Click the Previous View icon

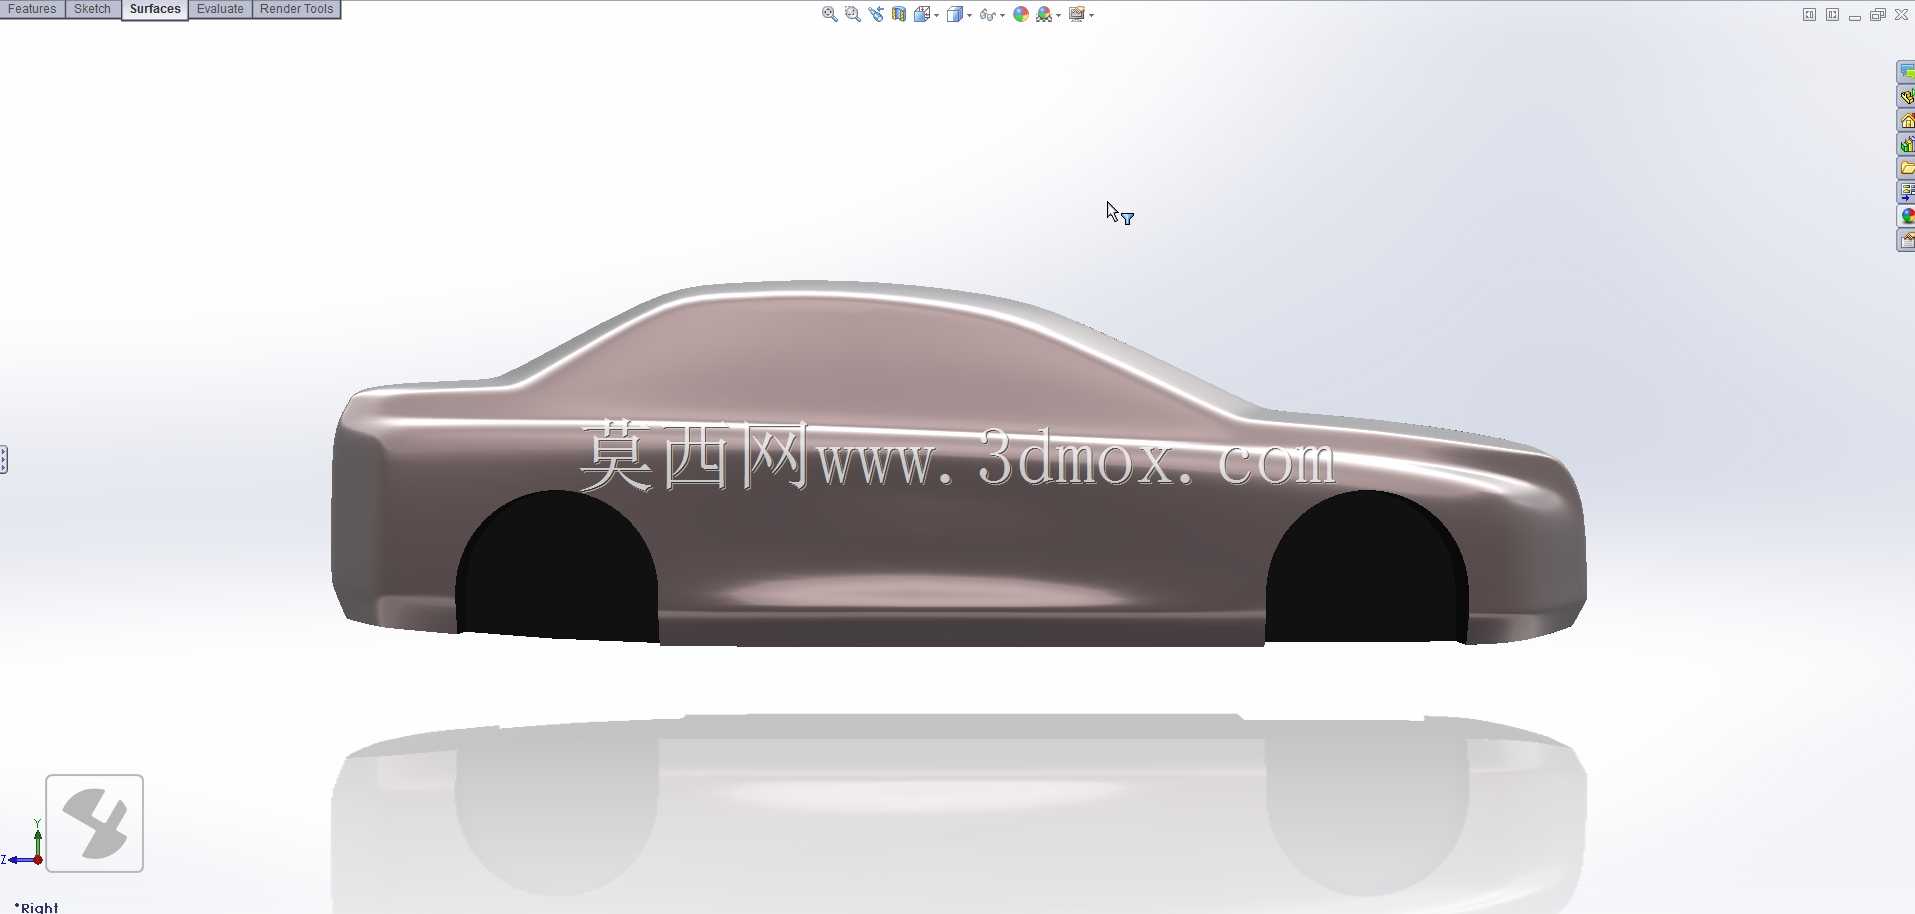click(876, 14)
